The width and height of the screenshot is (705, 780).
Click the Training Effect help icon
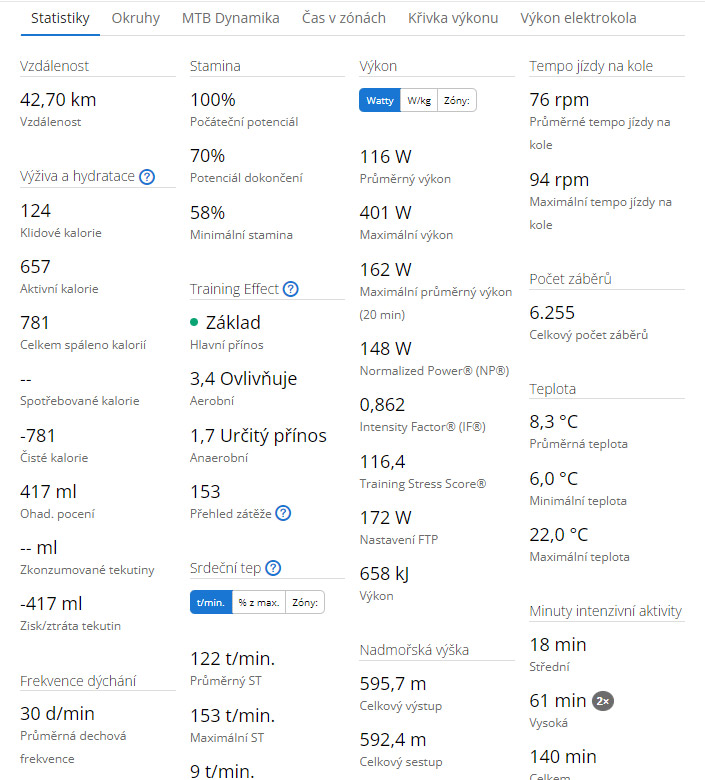(291, 289)
